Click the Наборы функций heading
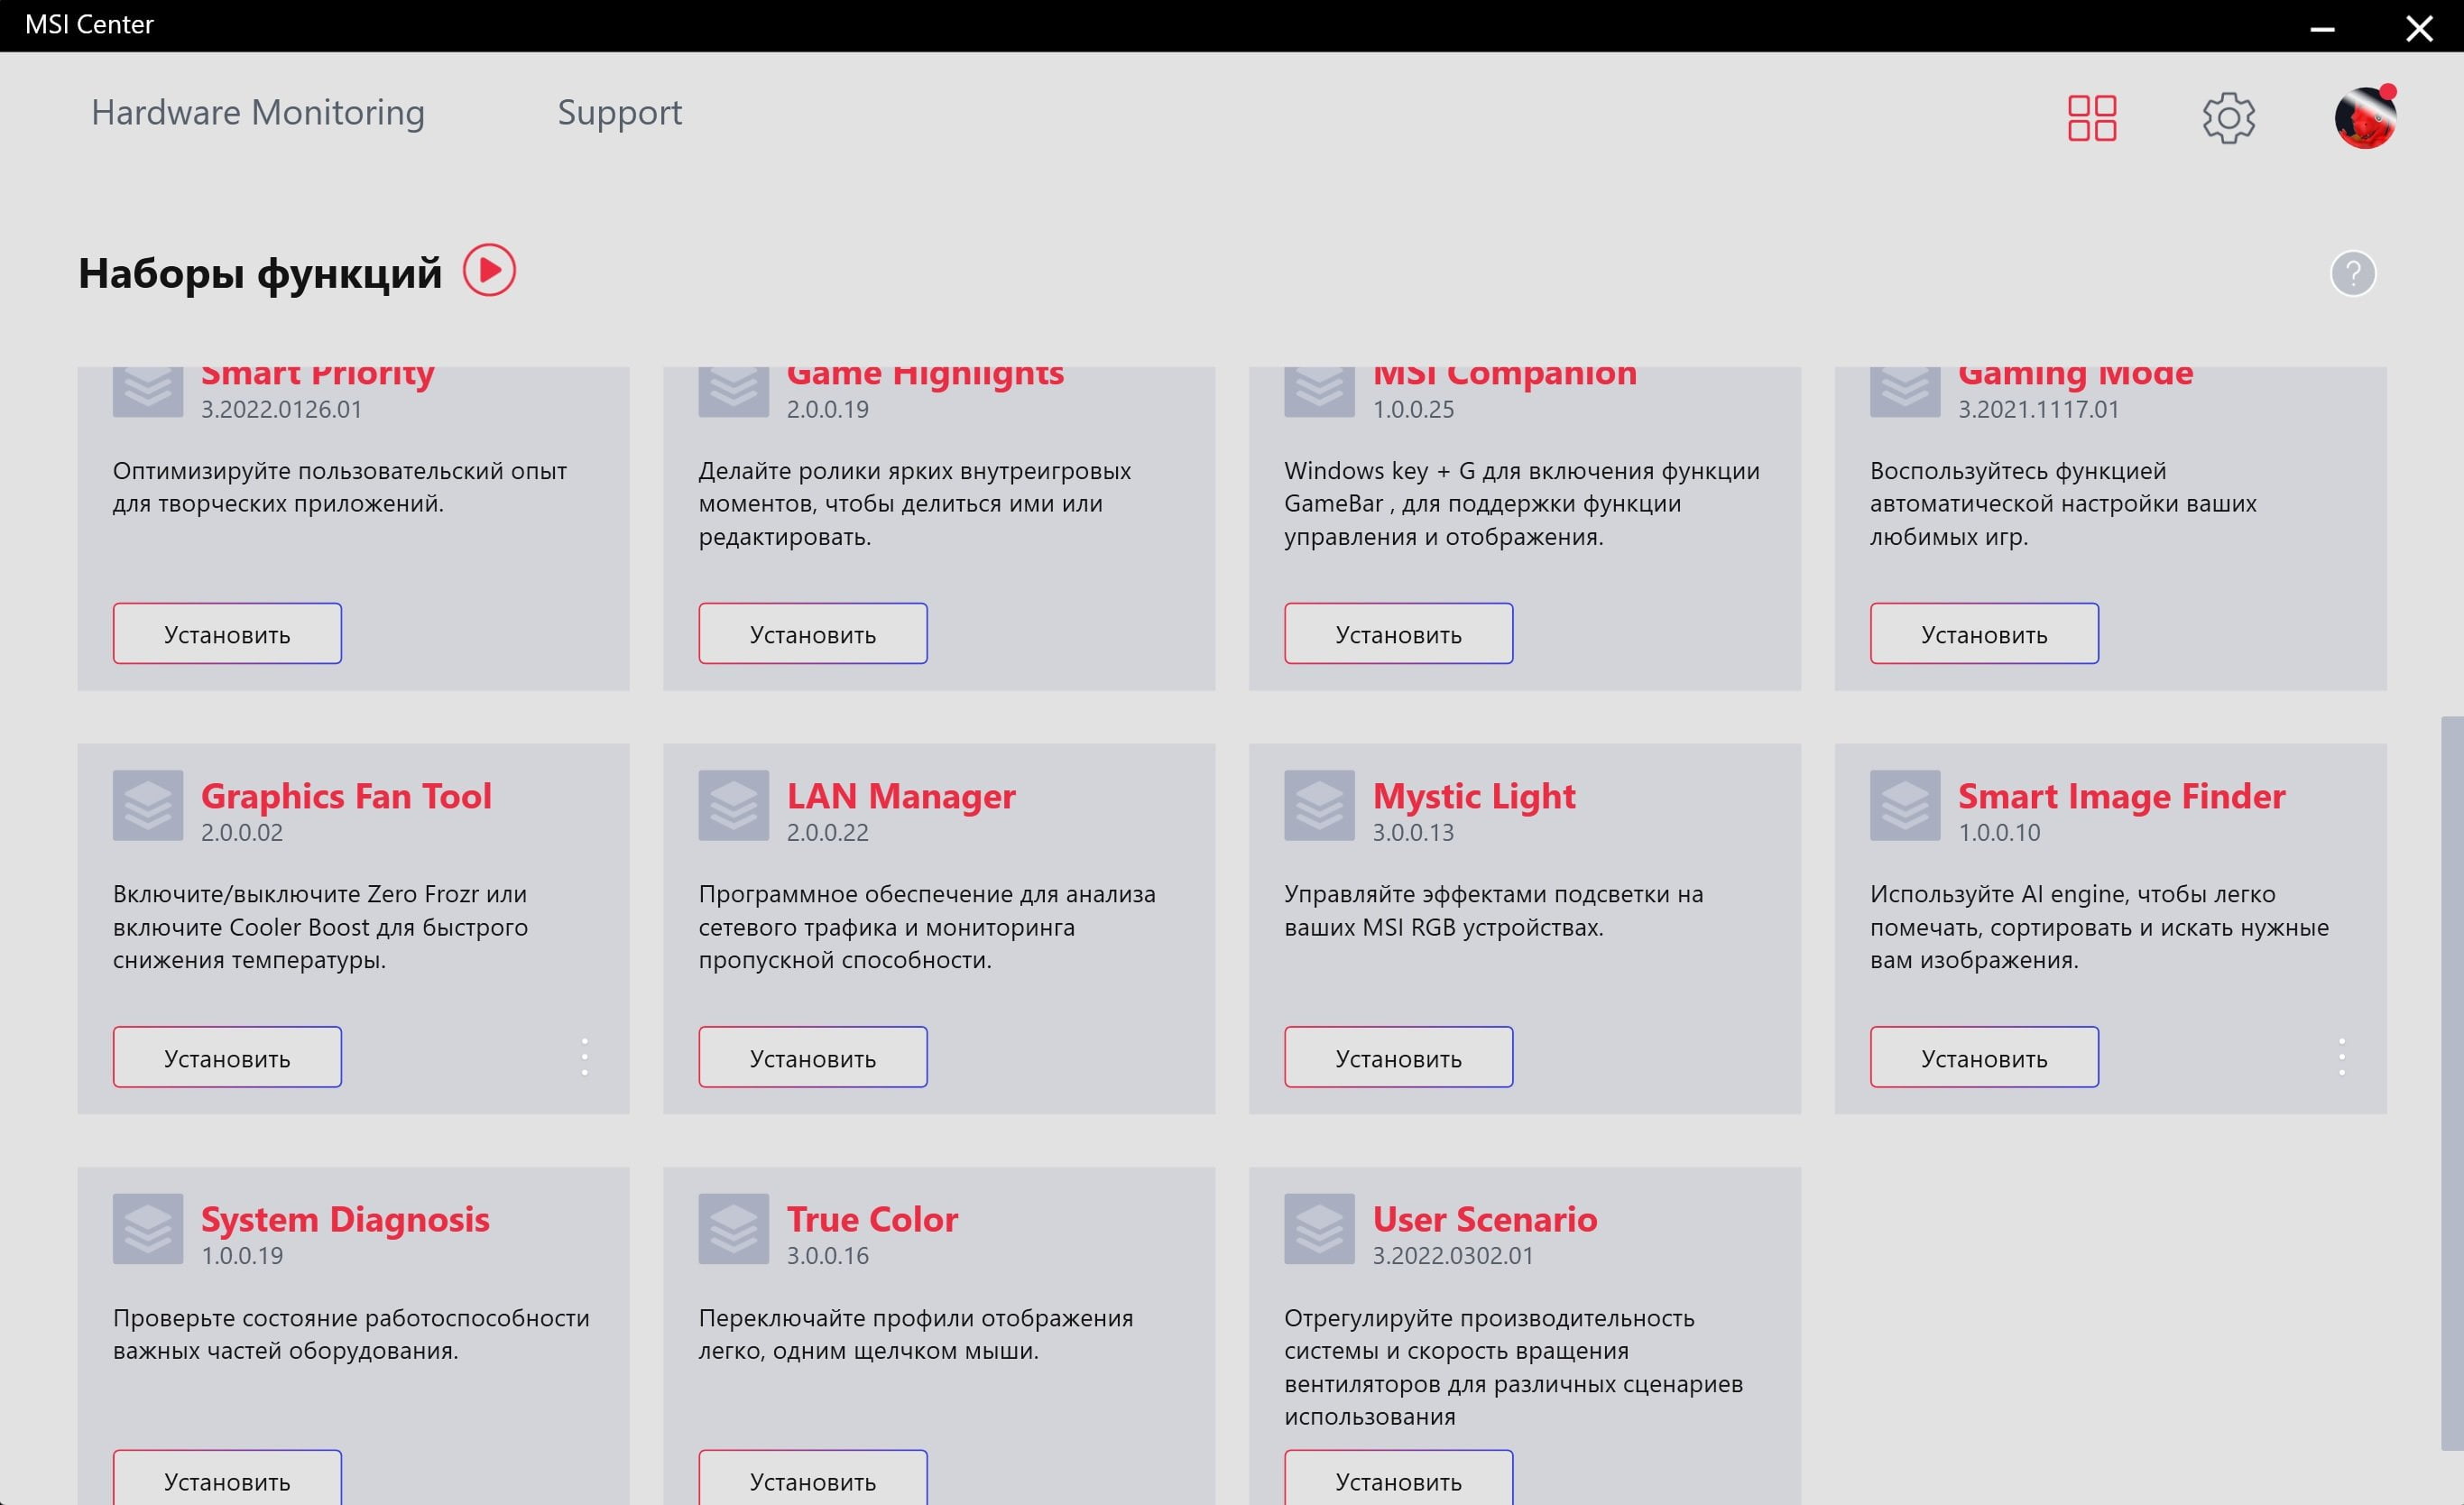Screen dimensions: 2464x1505 click(260, 273)
